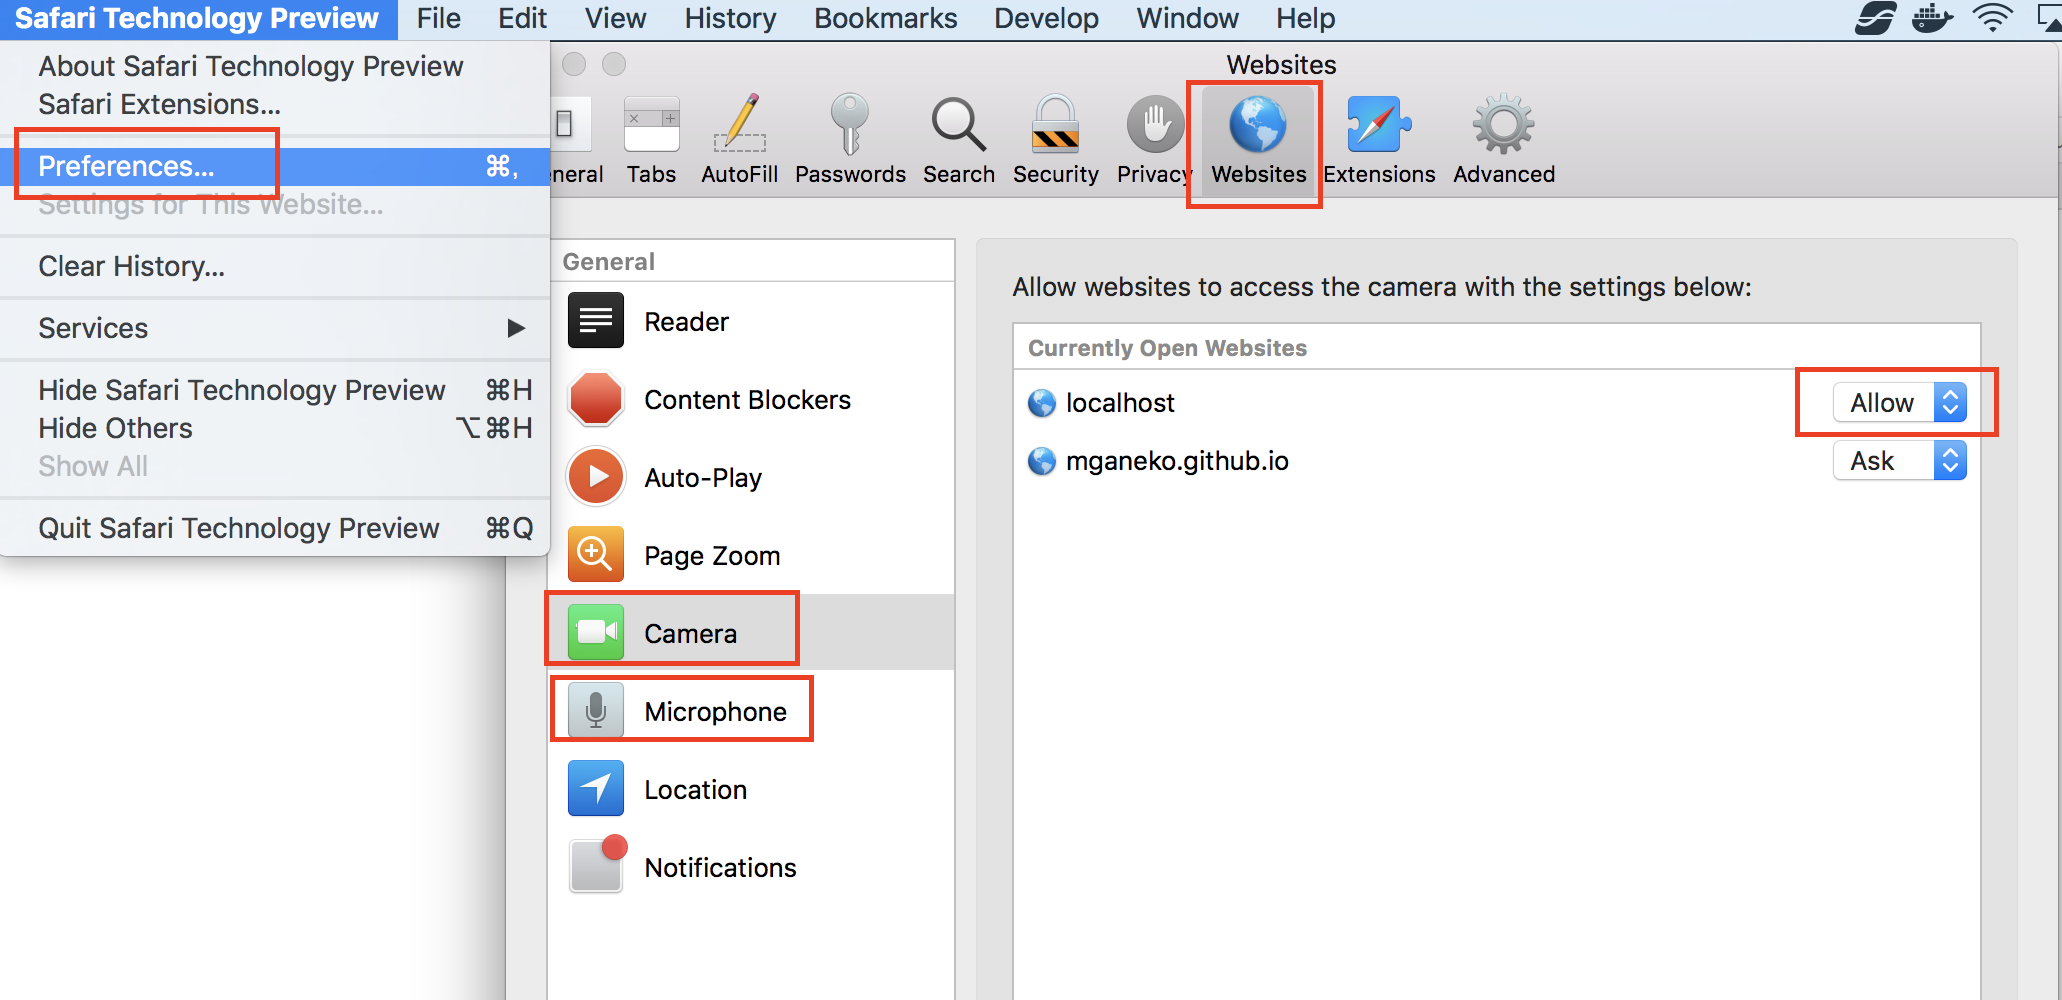Open the Help menu

(x=1305, y=19)
